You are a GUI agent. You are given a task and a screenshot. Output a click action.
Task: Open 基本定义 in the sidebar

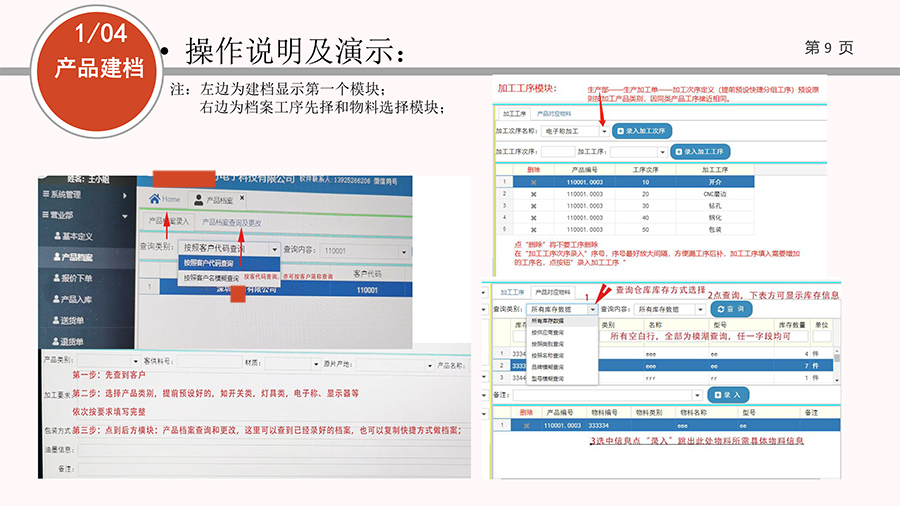(x=73, y=236)
